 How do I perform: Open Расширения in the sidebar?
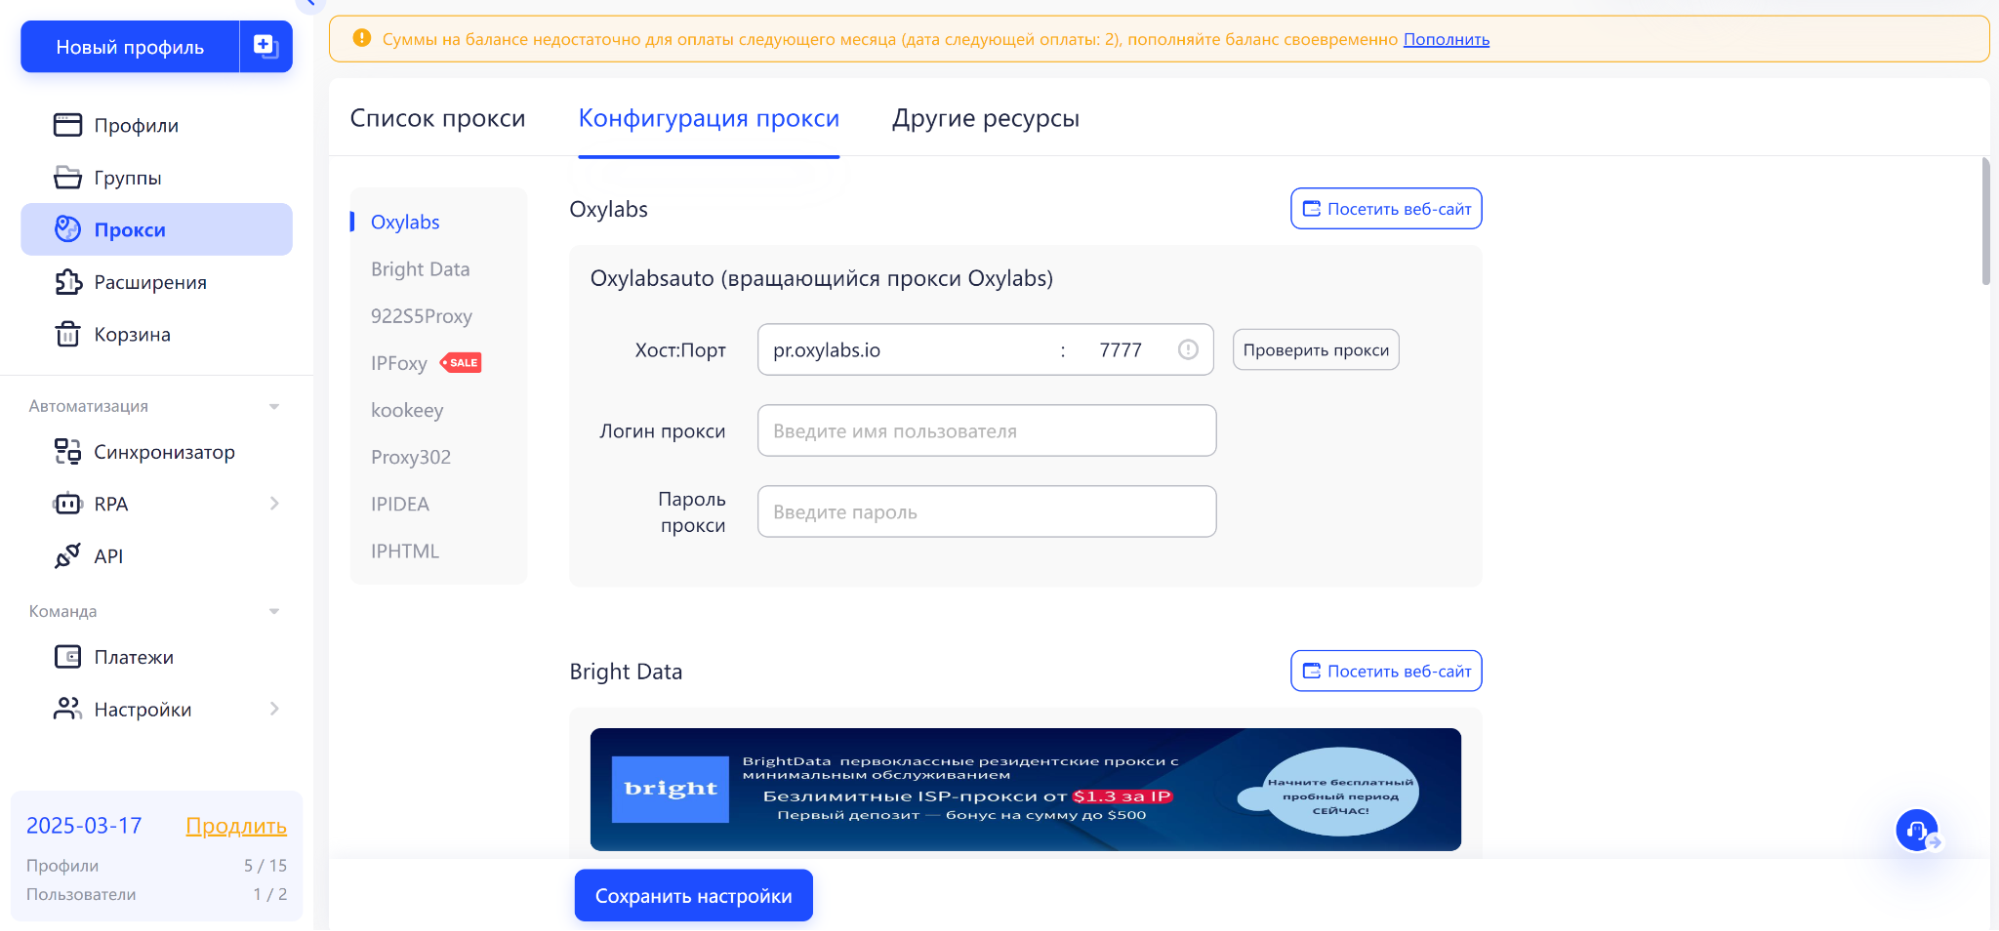[x=150, y=282]
